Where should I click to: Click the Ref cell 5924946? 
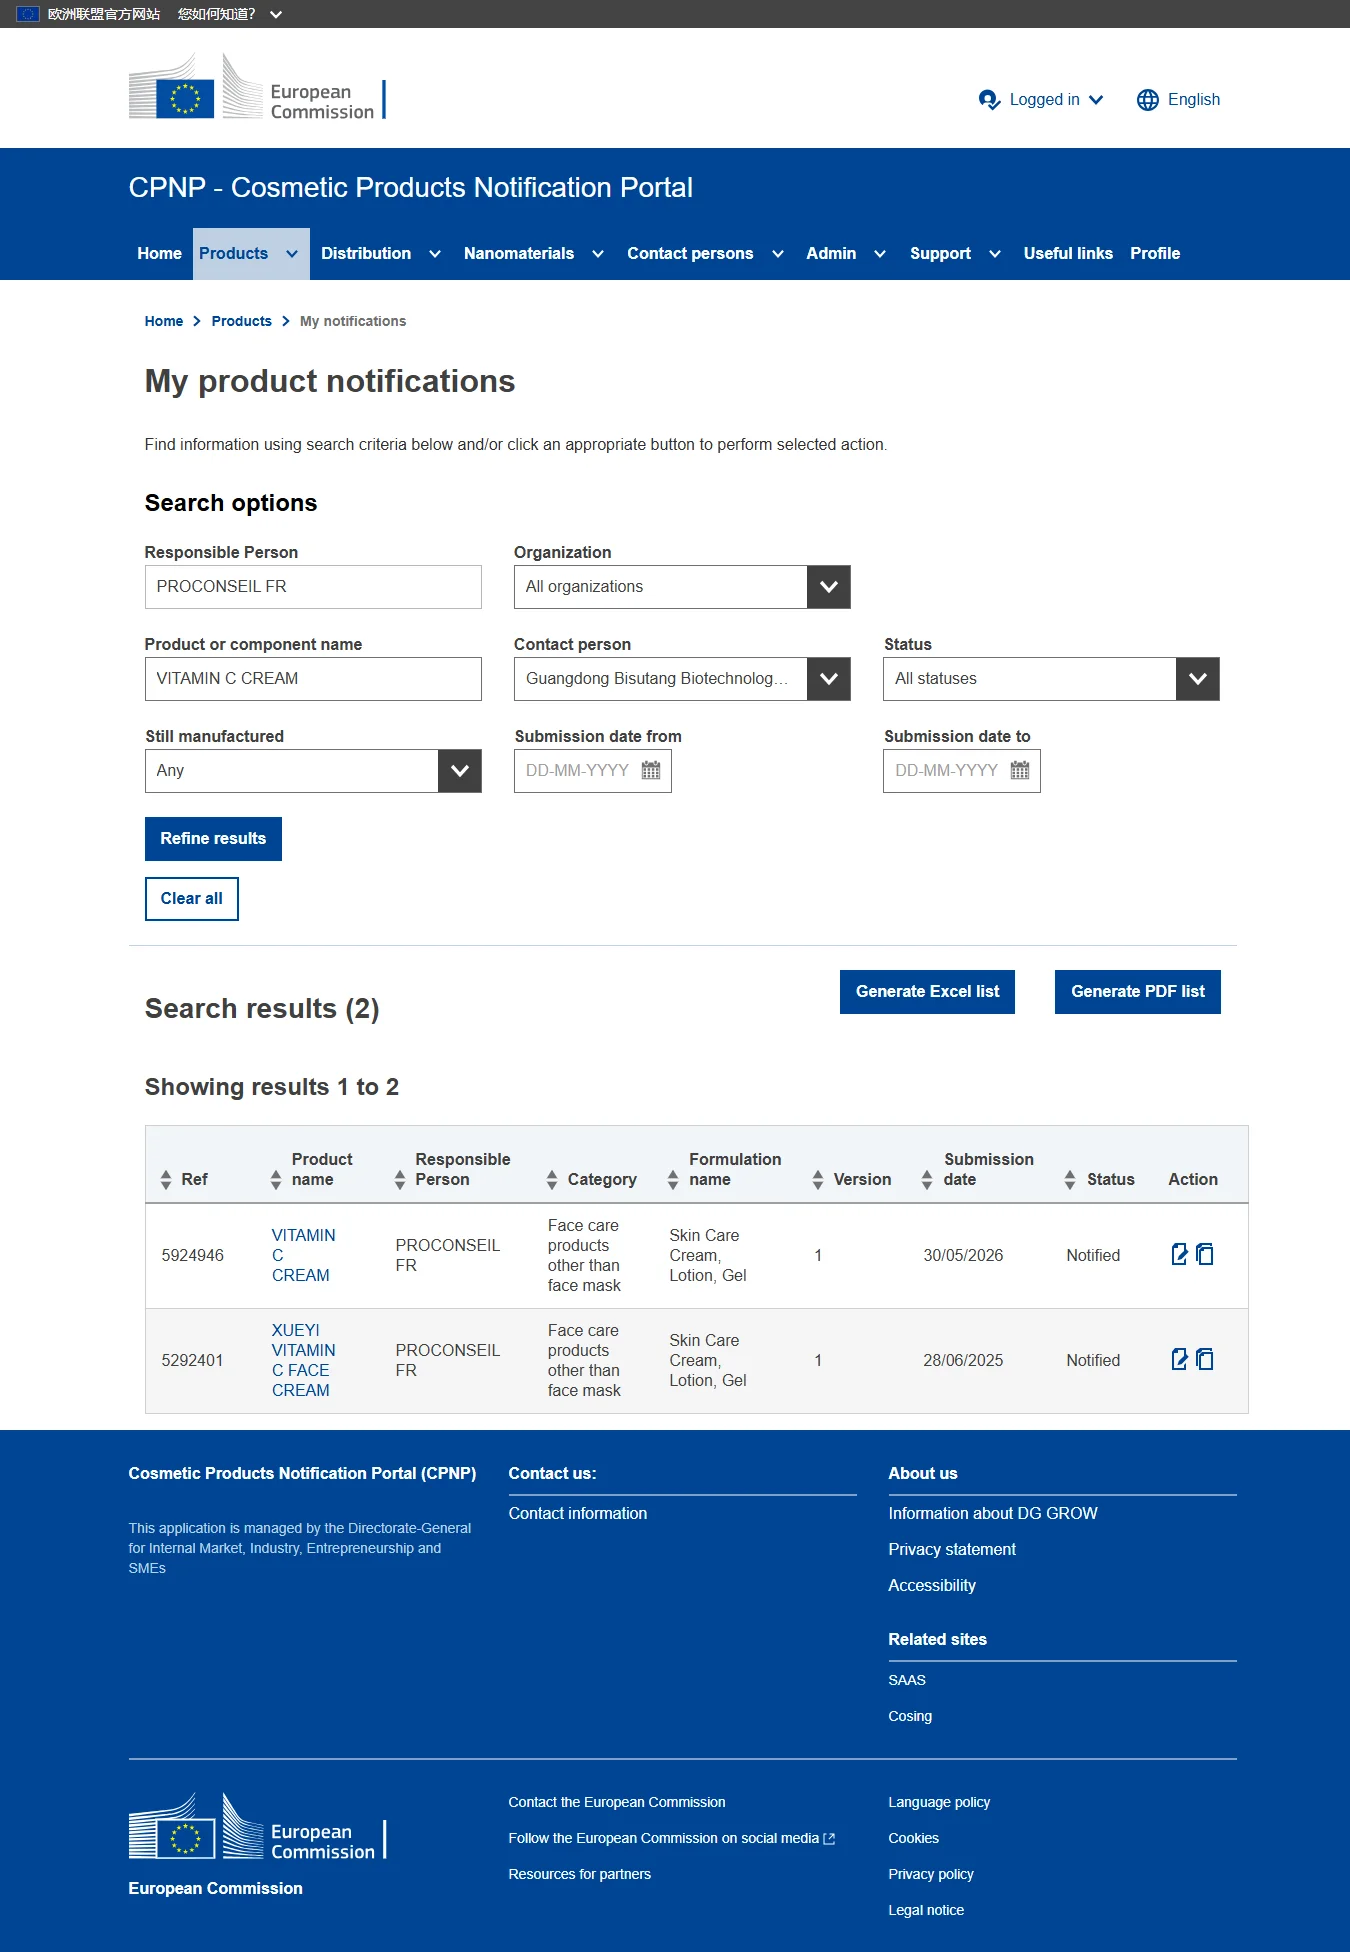[193, 1255]
